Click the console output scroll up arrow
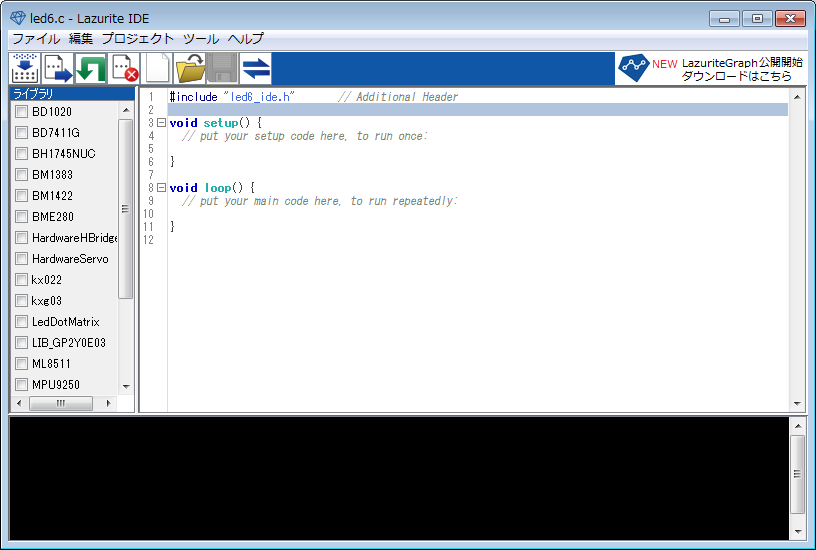816x550 pixels. pos(797,426)
